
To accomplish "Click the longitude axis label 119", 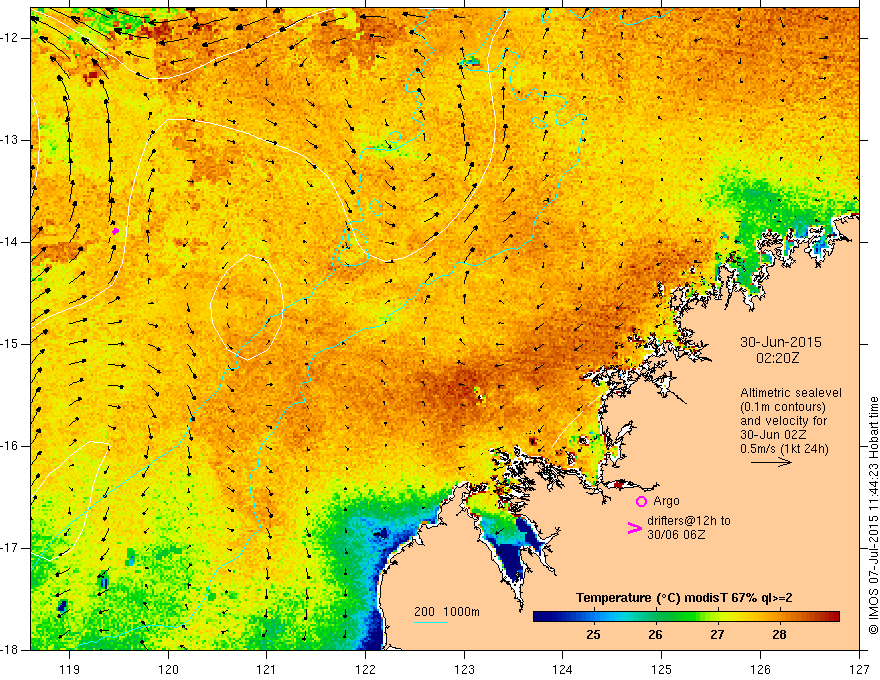I will [x=70, y=669].
